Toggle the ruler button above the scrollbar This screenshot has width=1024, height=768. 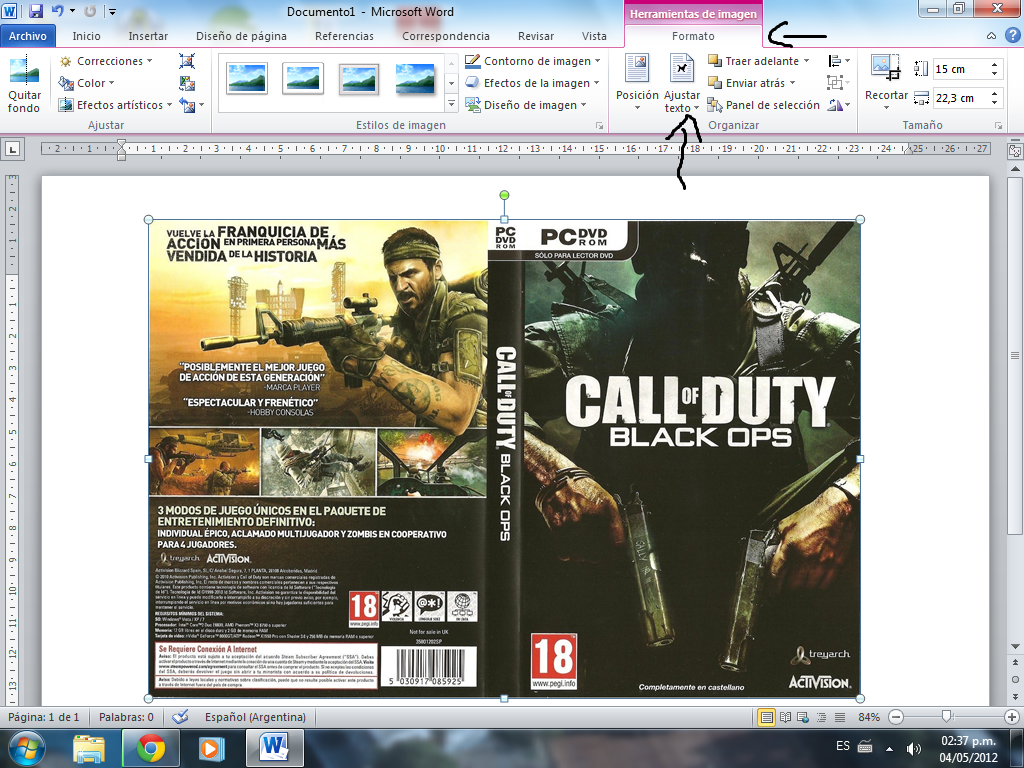click(1015, 152)
